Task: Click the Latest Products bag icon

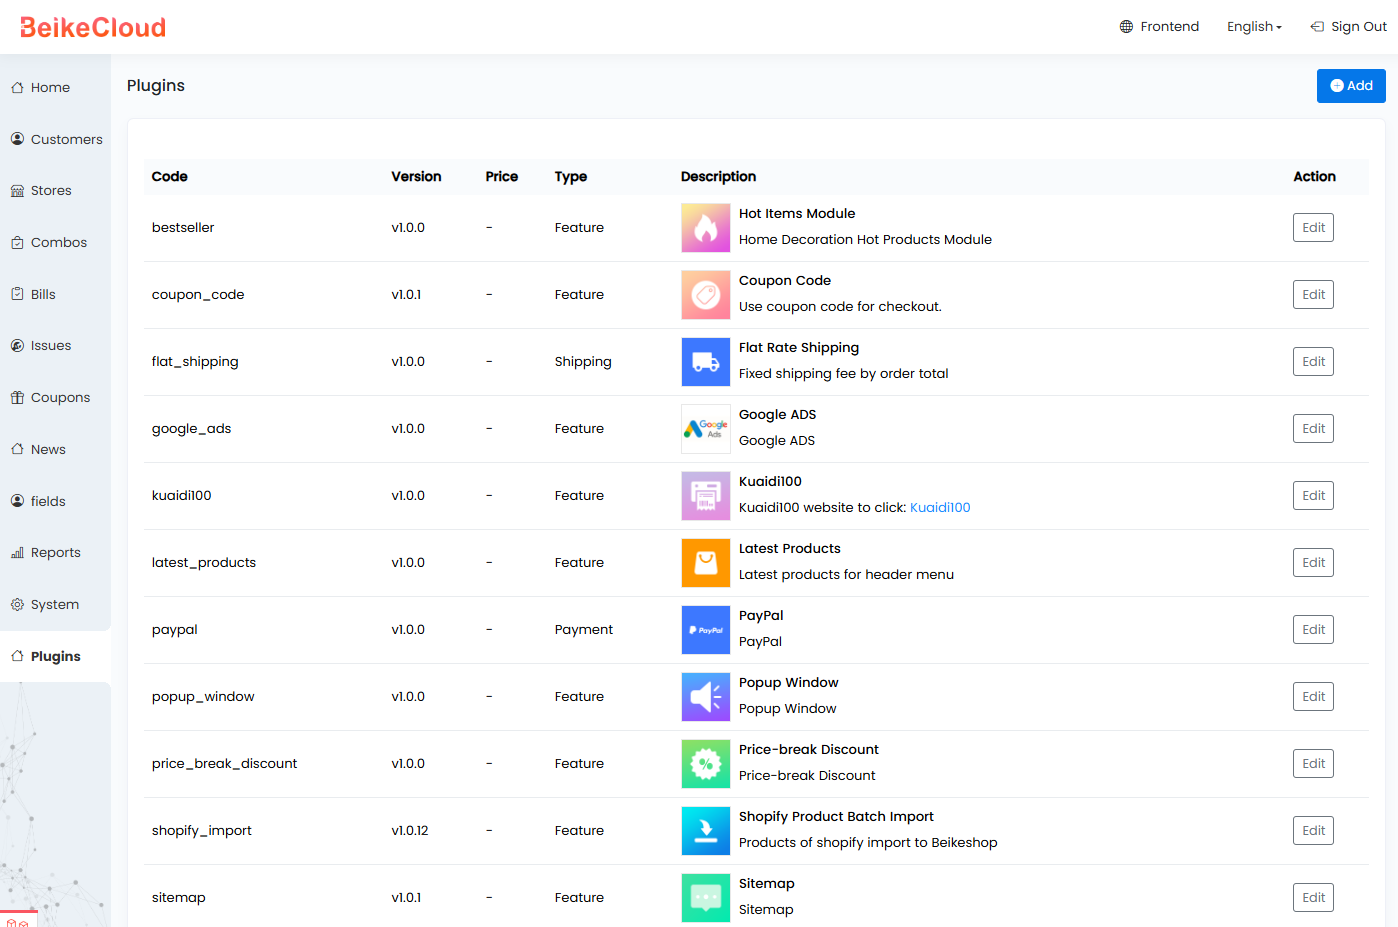Action: pos(706,563)
